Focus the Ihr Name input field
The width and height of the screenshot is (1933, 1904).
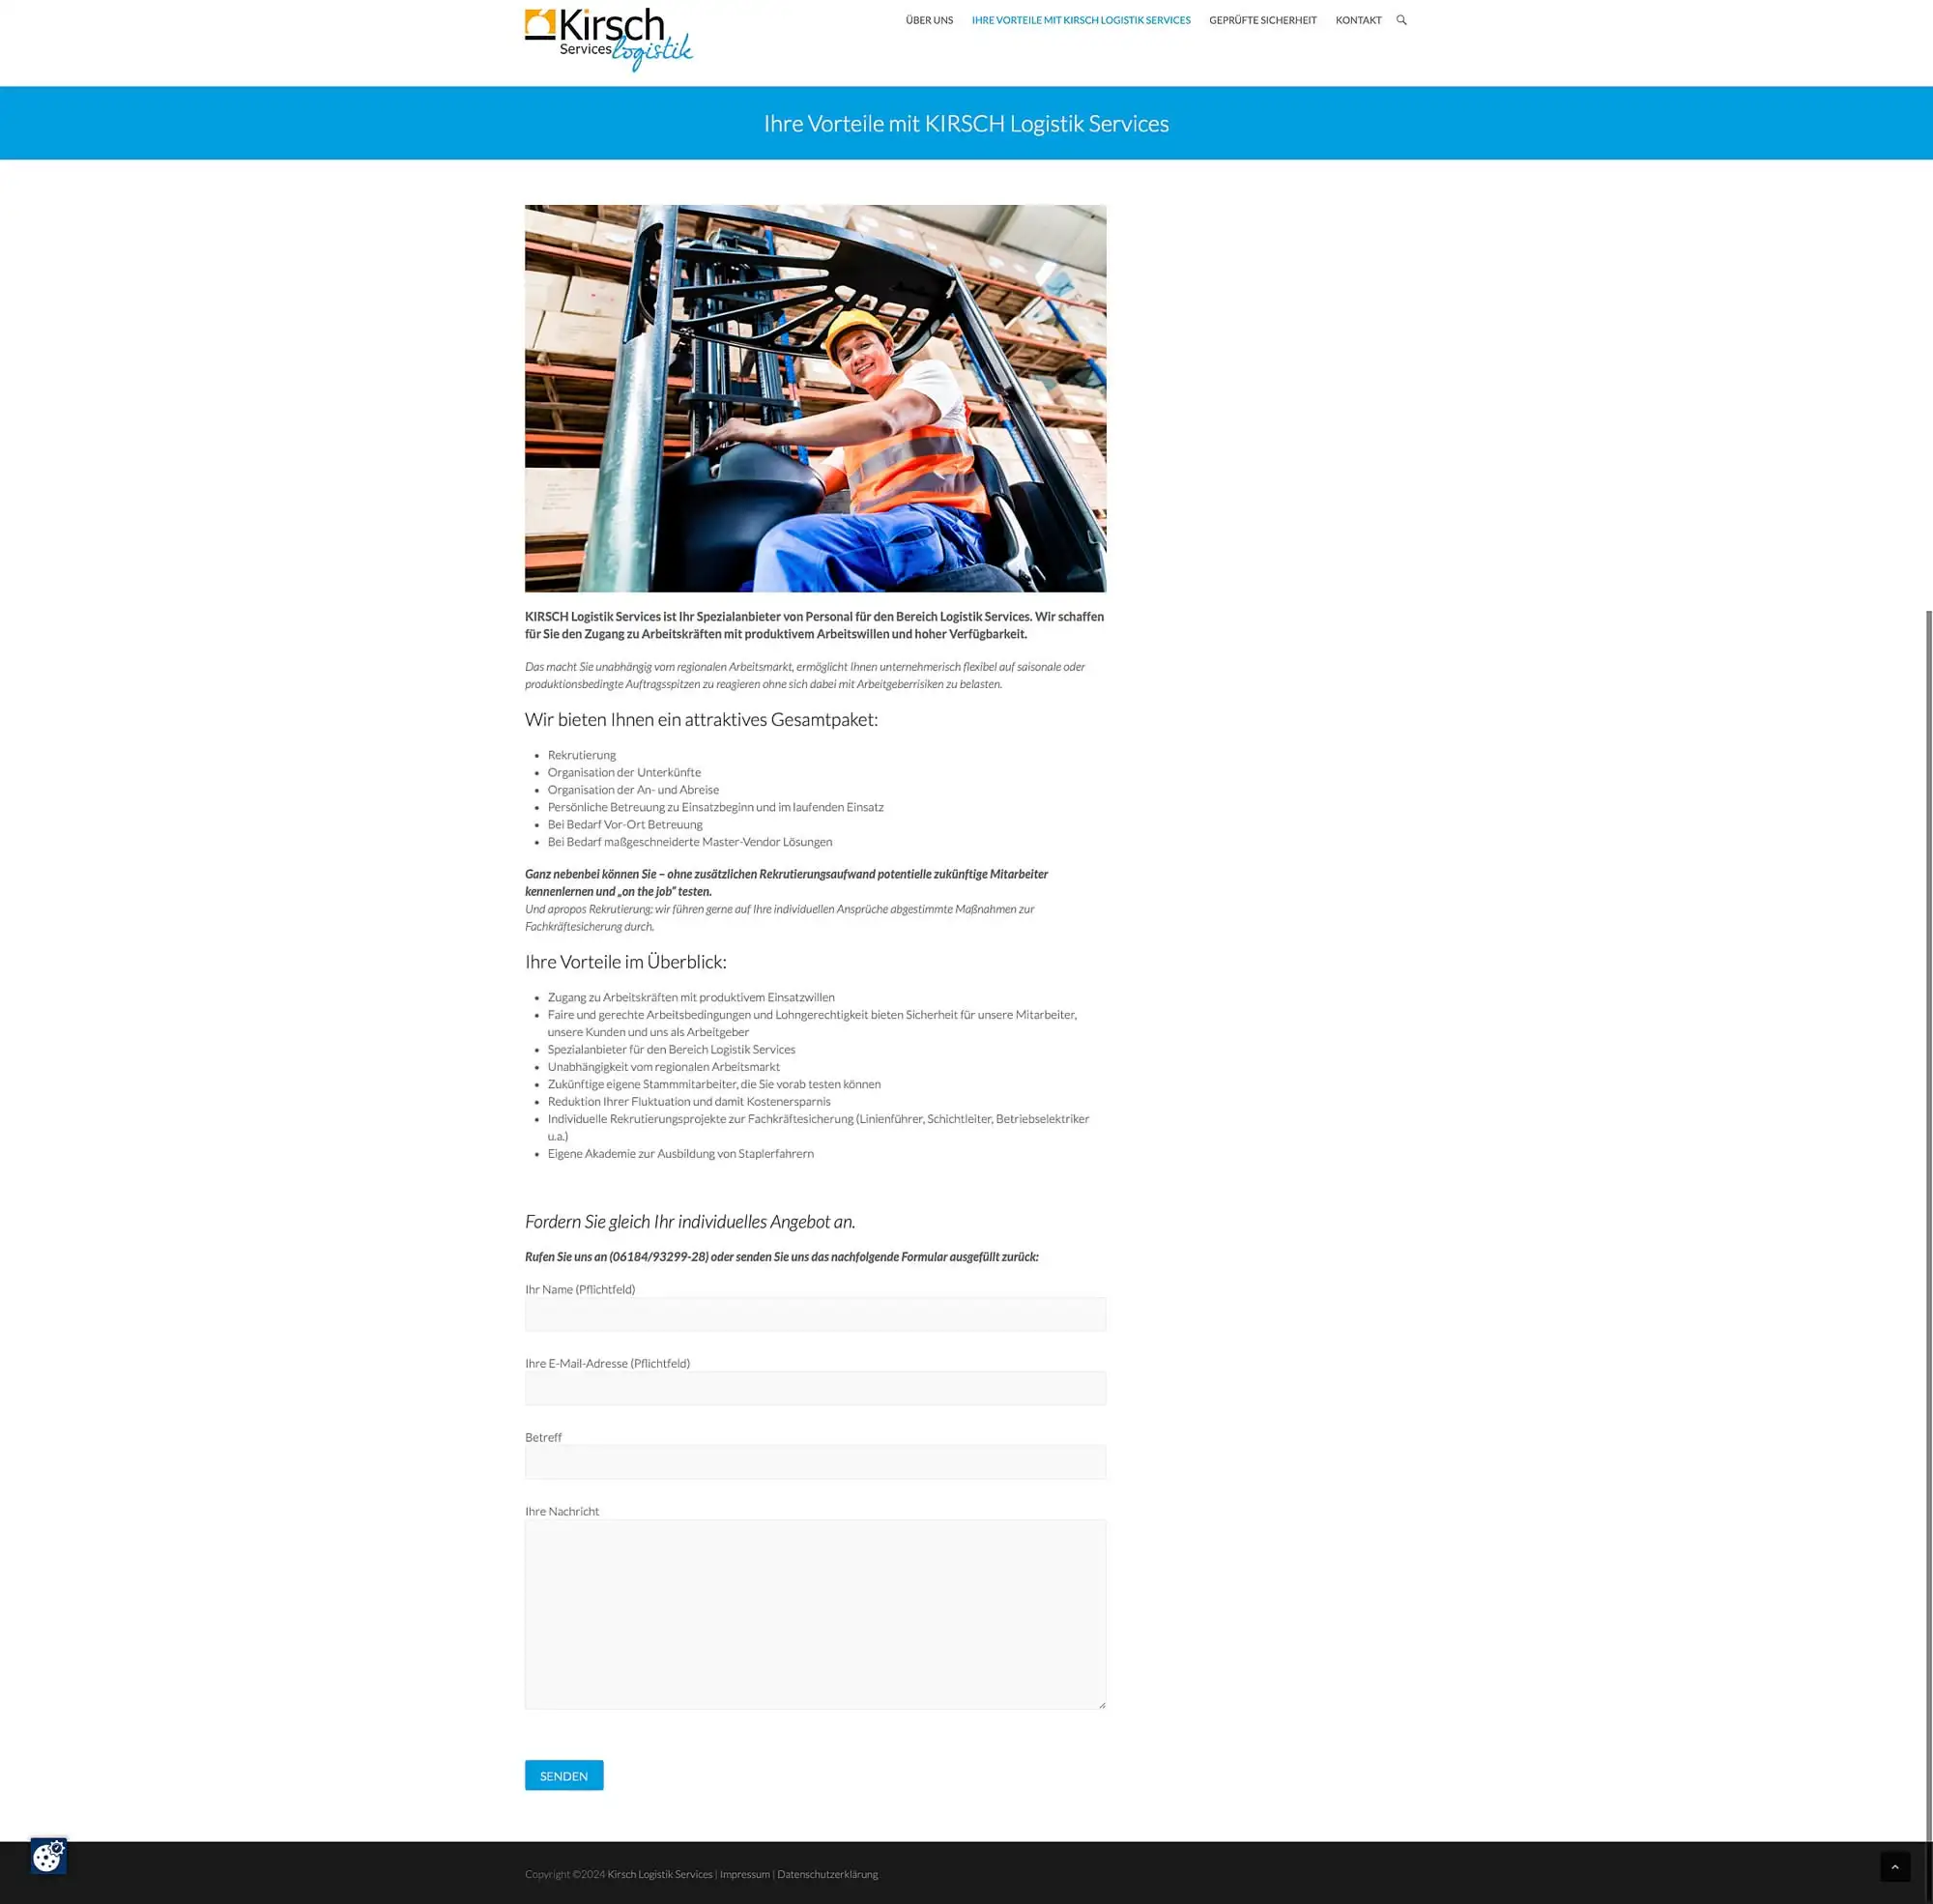(x=815, y=1314)
